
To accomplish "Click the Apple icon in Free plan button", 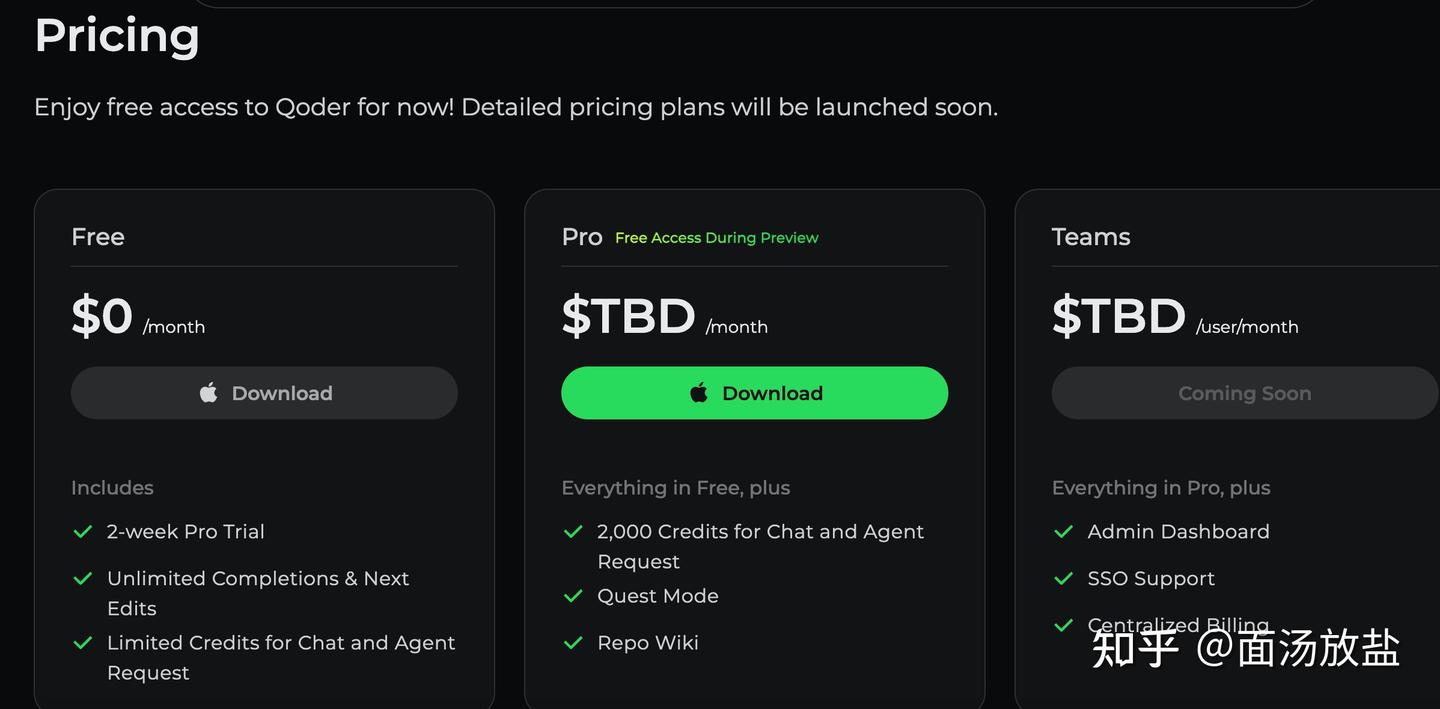I will [x=208, y=393].
